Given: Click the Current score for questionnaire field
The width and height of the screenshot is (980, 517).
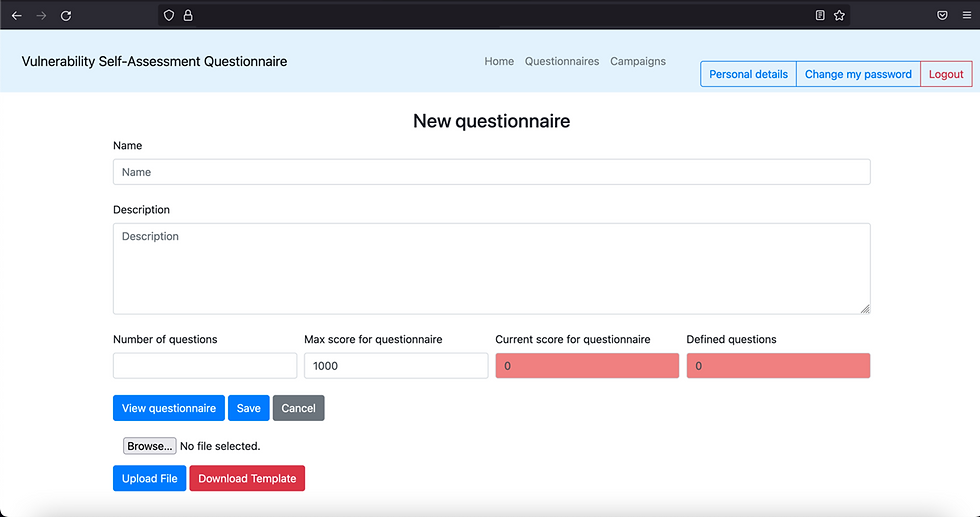Looking at the screenshot, I should 587,366.
